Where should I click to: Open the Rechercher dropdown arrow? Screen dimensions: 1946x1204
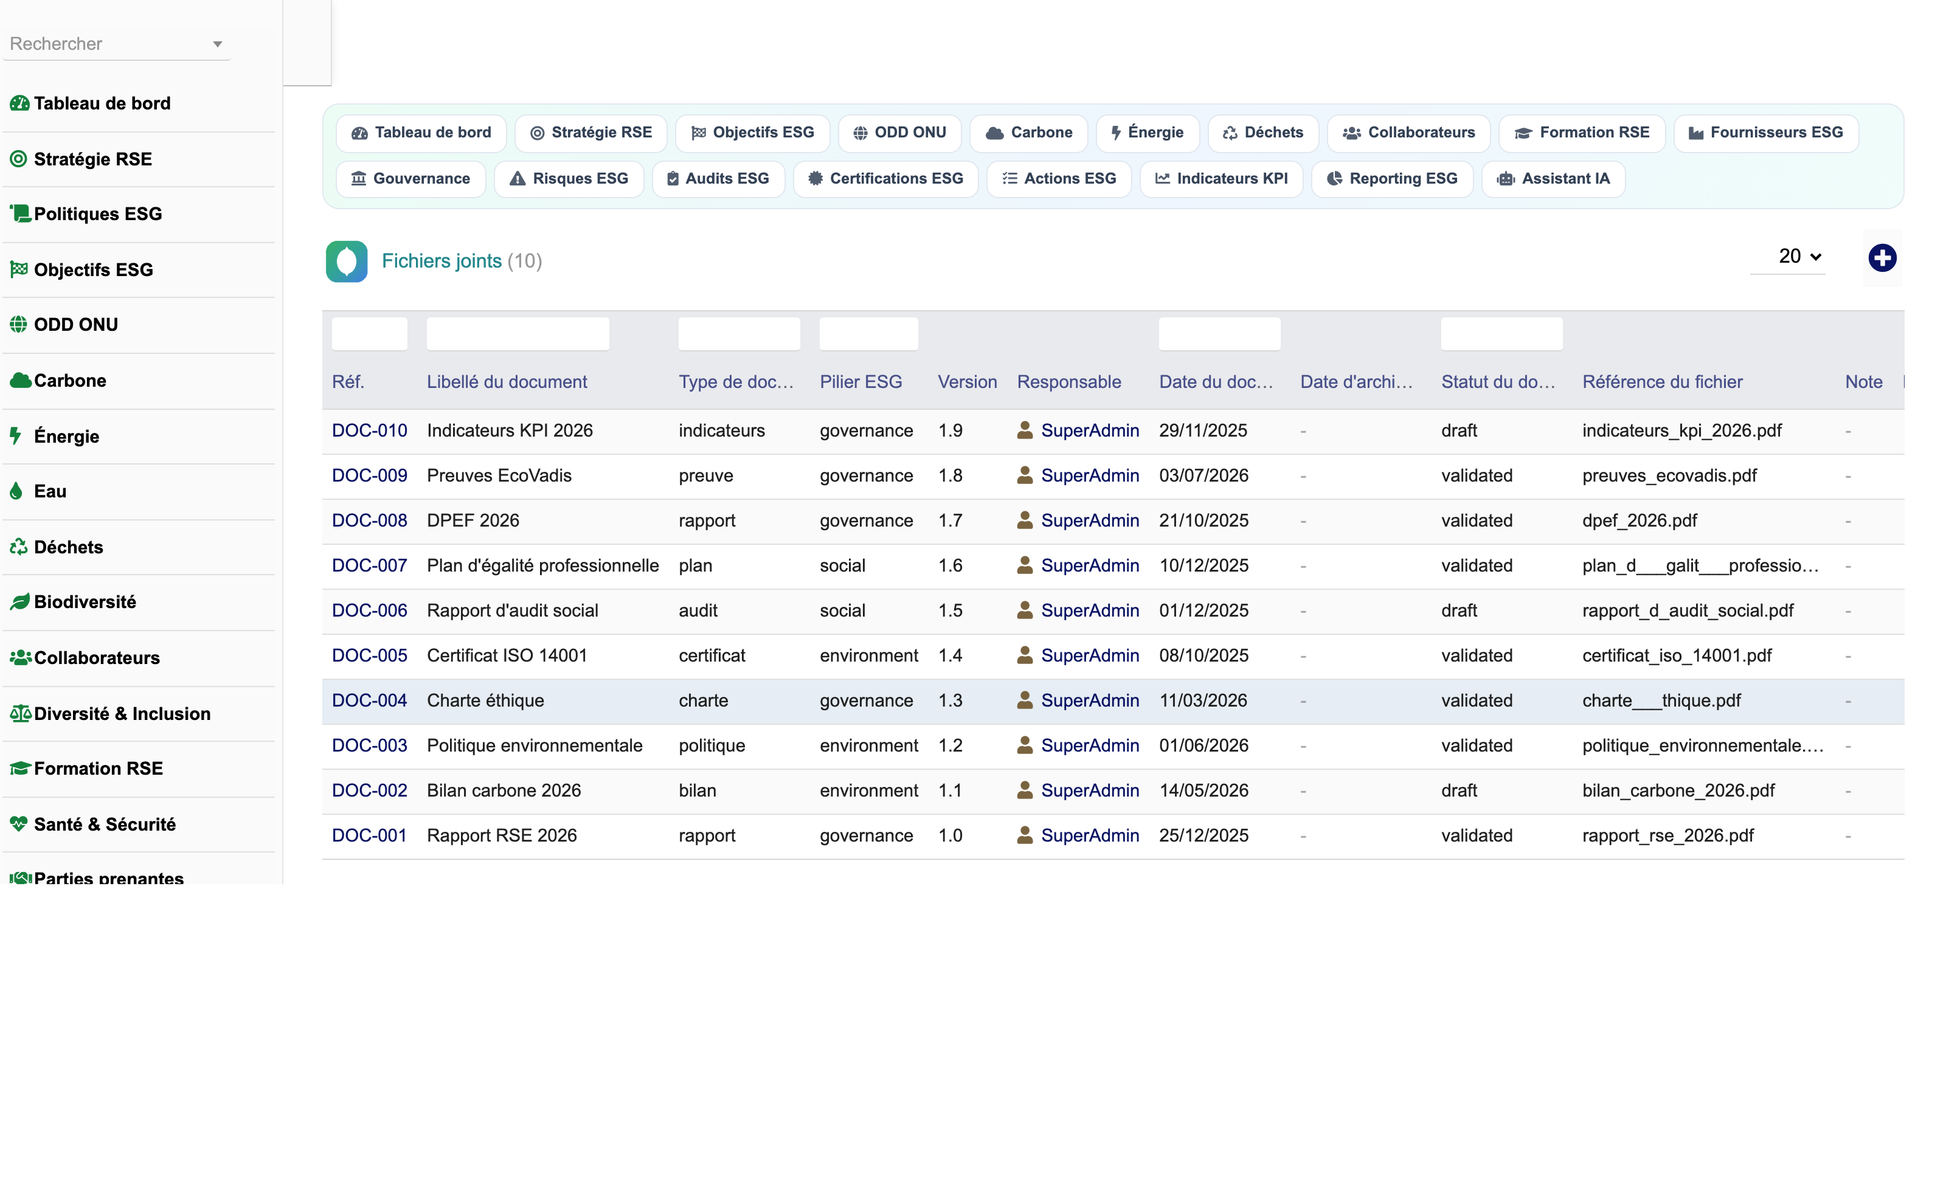217,44
